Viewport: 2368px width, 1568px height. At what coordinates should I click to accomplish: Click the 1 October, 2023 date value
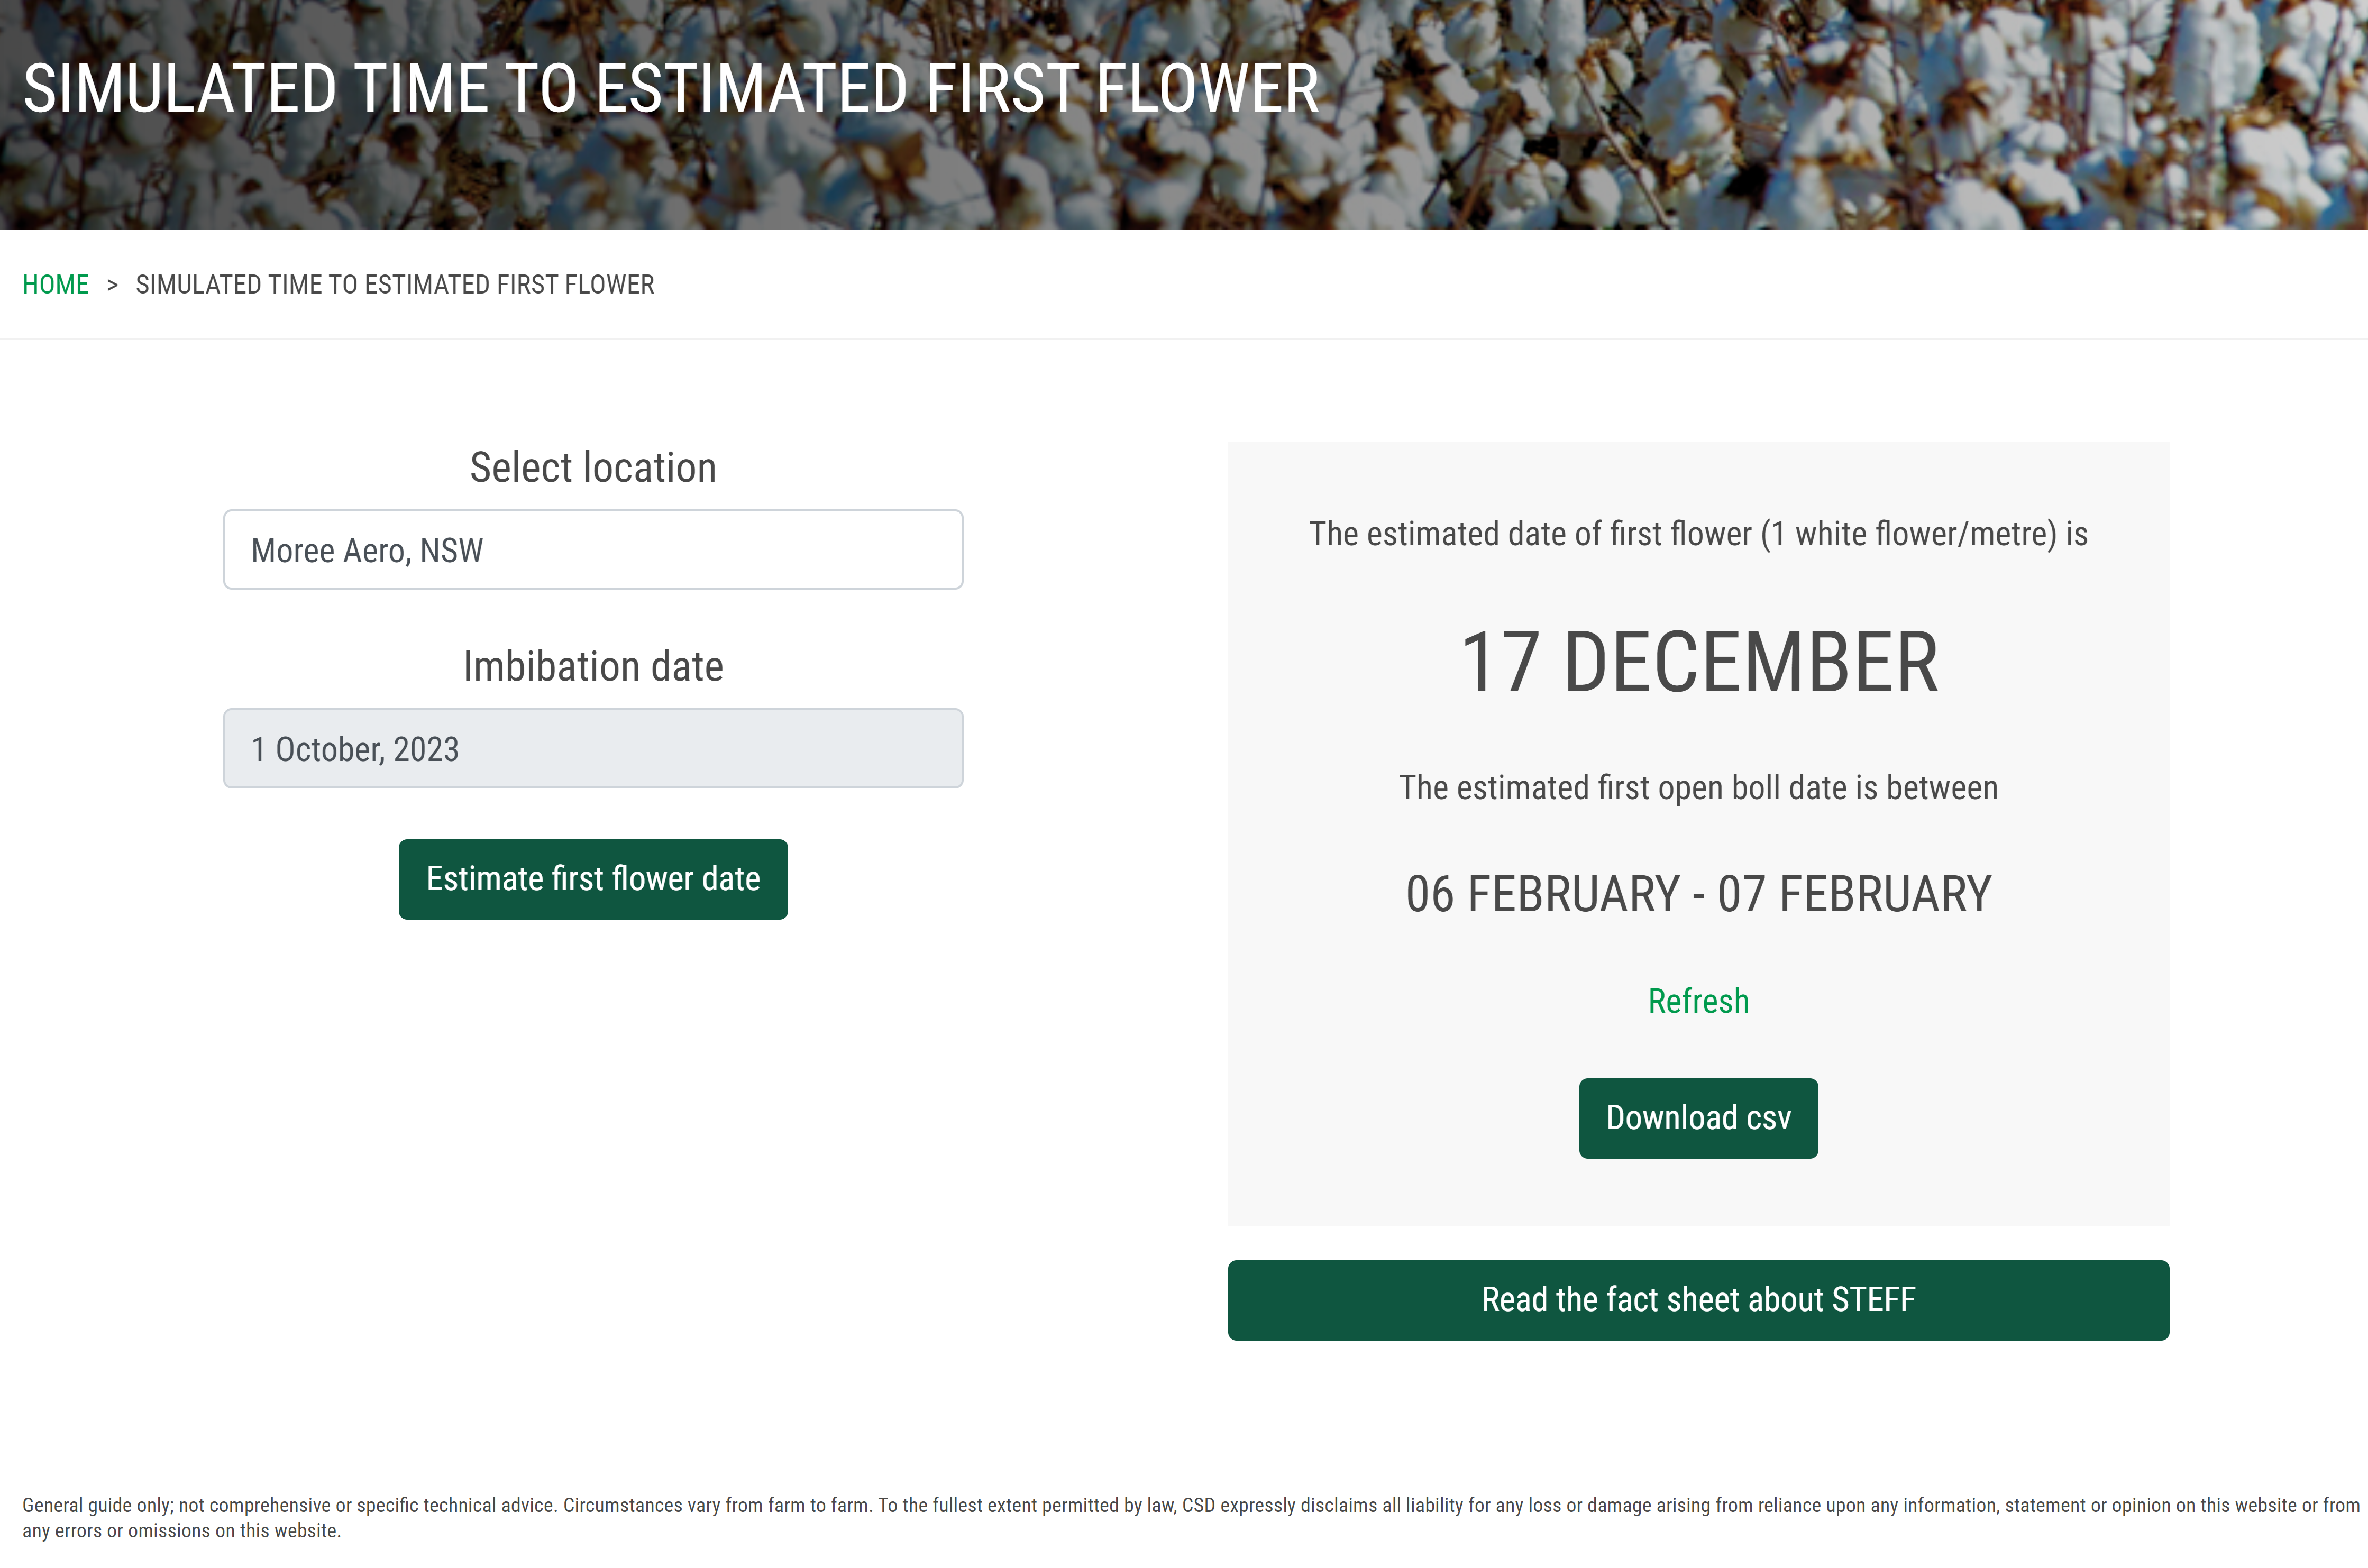355,749
